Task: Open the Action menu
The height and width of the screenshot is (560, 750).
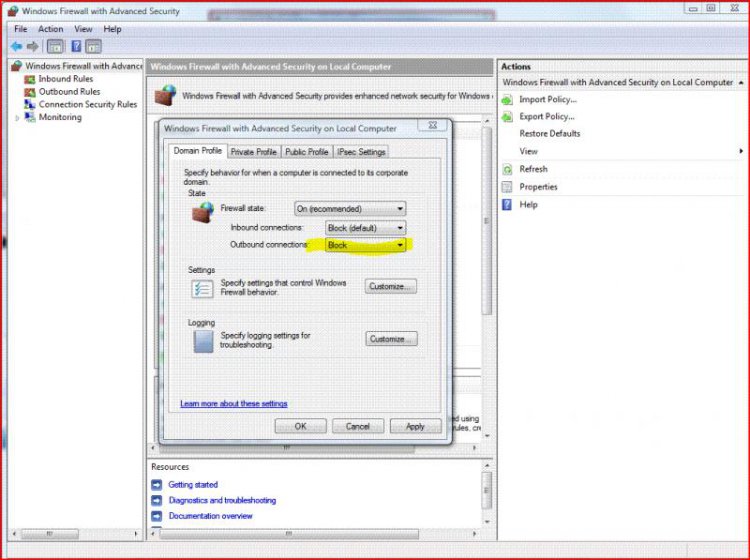Action: click(x=50, y=29)
